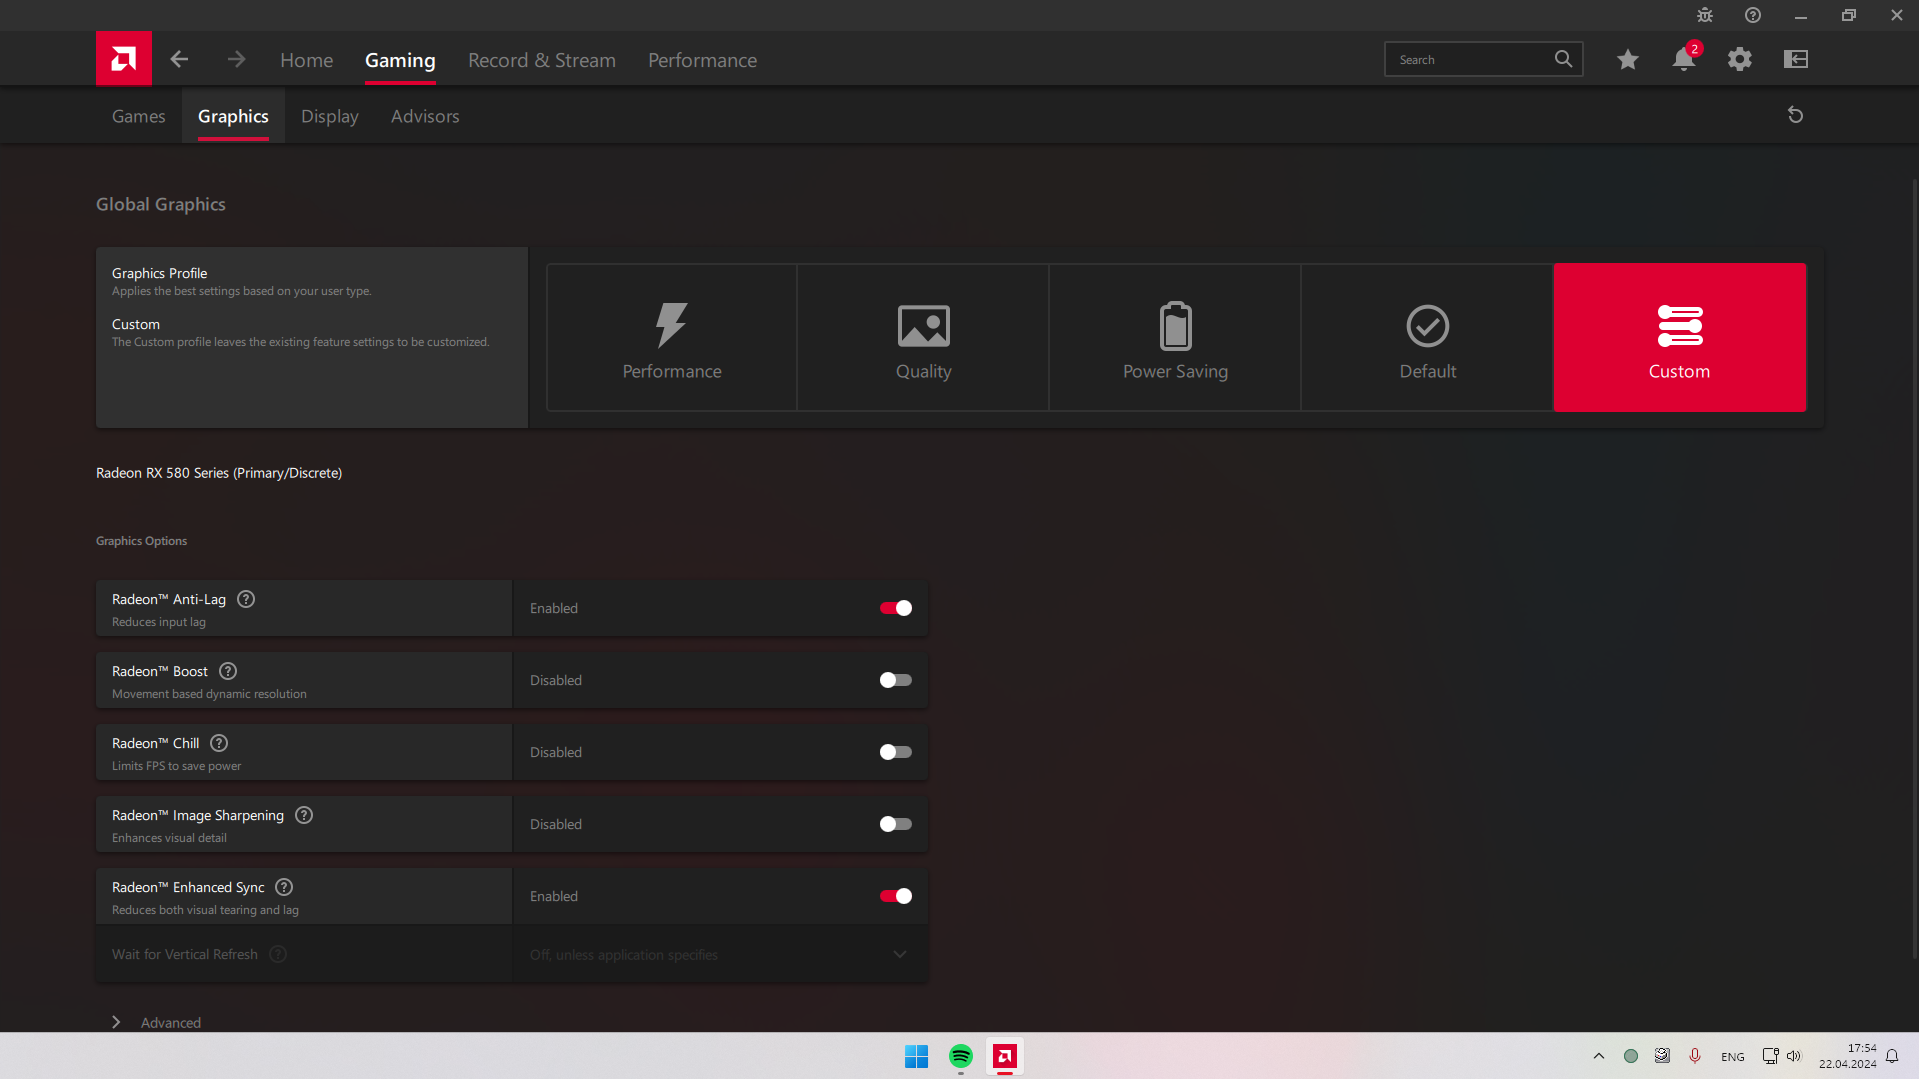The height and width of the screenshot is (1079, 1919).
Task: Switch to the Performance top tab
Action: [x=702, y=60]
